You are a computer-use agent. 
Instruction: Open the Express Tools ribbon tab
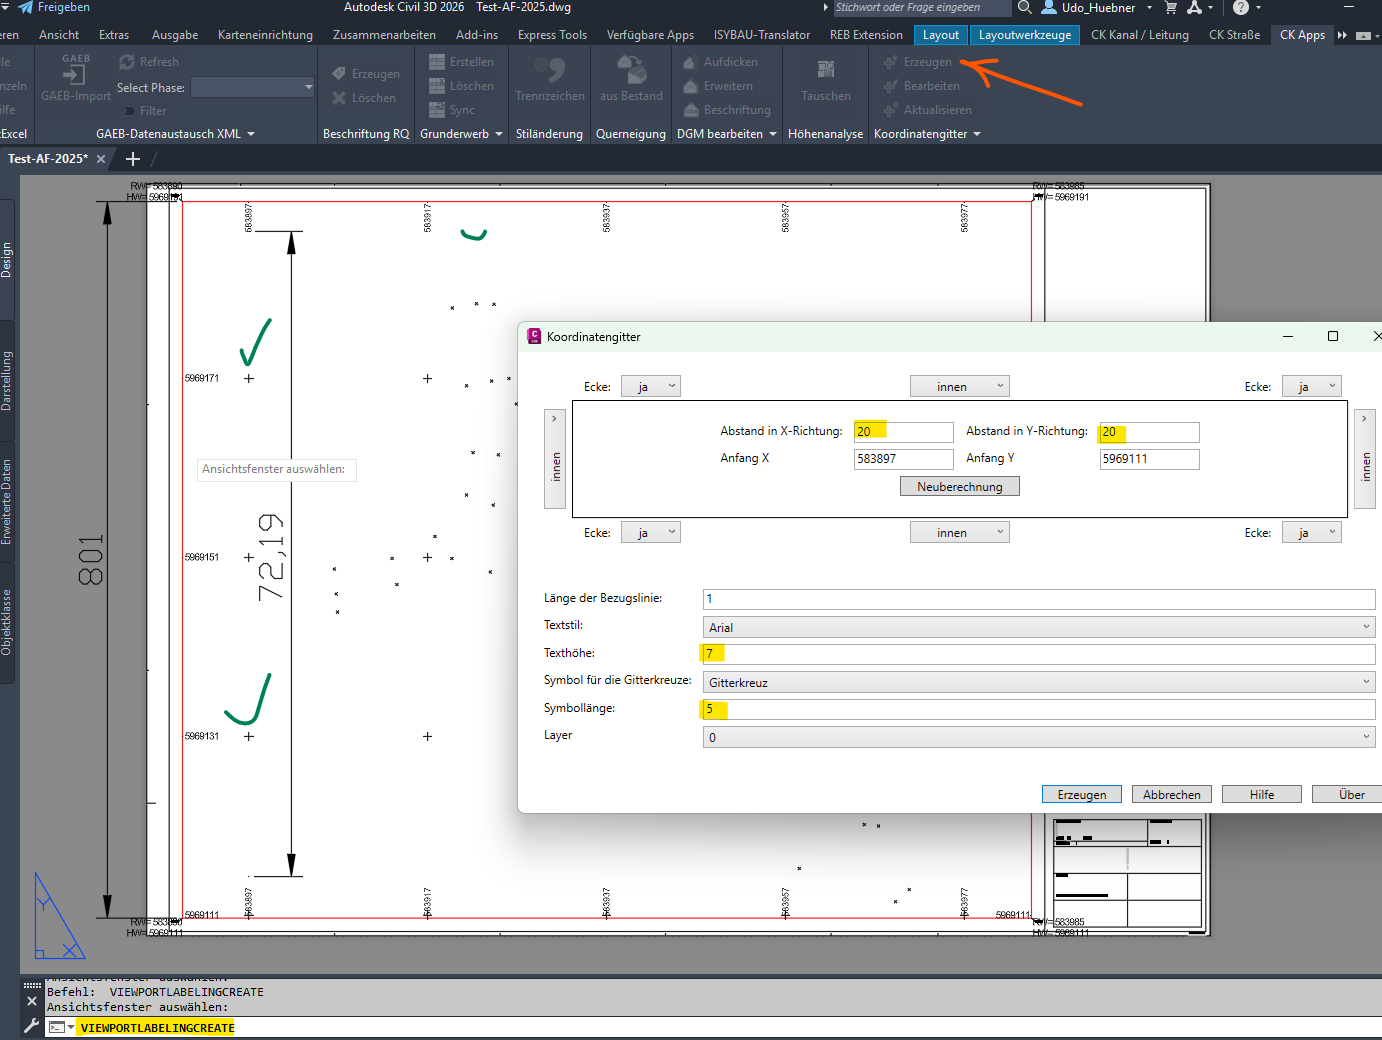tap(552, 35)
